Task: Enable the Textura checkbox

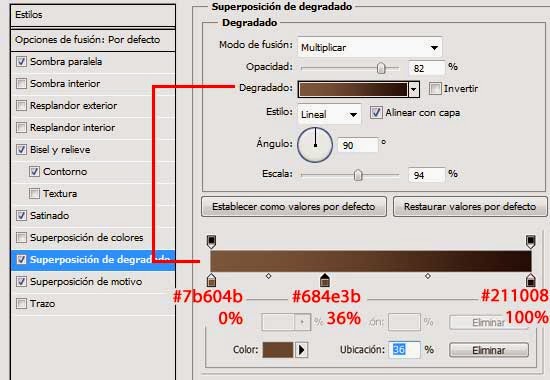Action: [34, 194]
